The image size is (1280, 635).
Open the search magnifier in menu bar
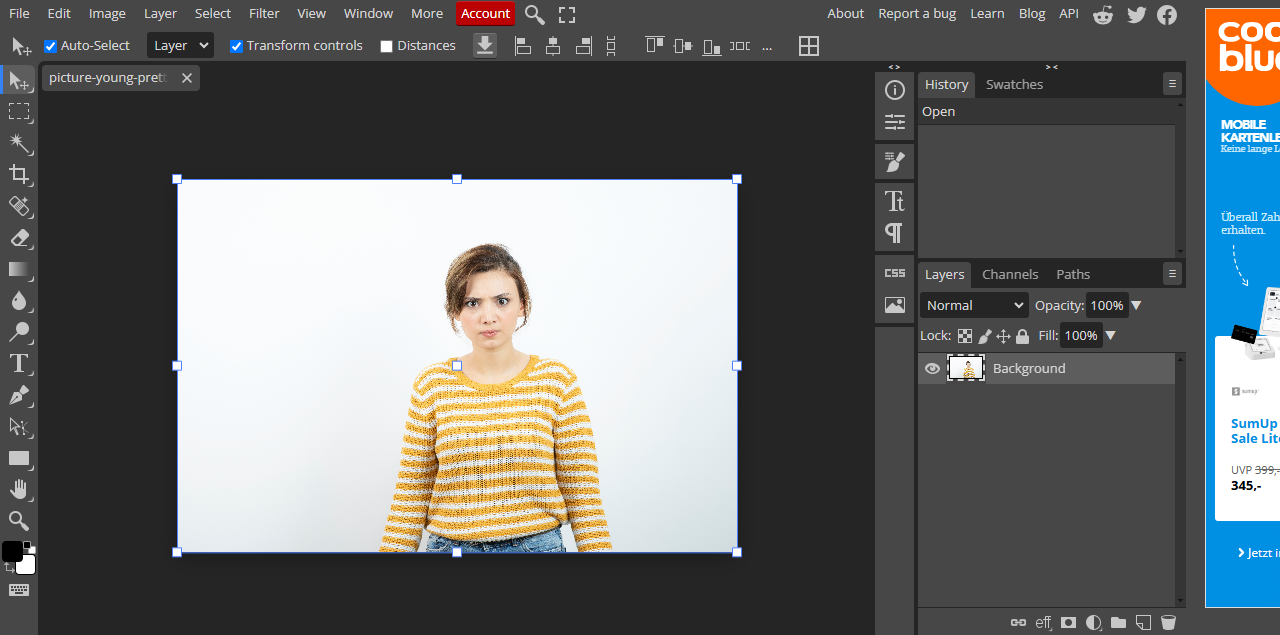pyautogui.click(x=535, y=14)
